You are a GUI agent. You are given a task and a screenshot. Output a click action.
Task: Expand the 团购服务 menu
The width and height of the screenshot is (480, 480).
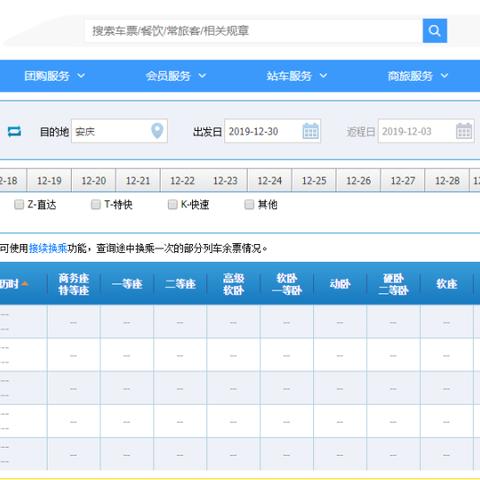tap(55, 76)
